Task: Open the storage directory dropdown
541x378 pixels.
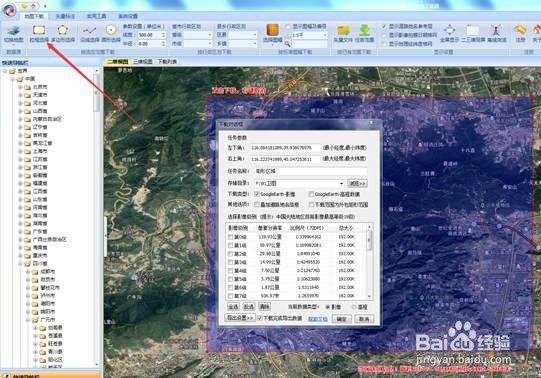Action: (x=341, y=183)
